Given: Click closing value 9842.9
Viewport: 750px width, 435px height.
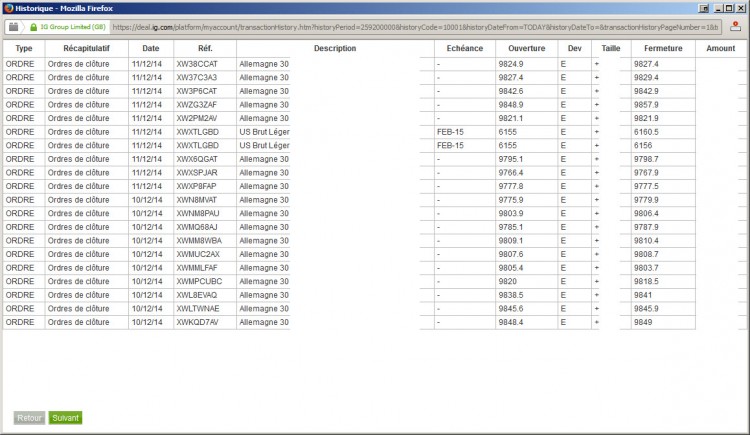Looking at the screenshot, I should 646,91.
